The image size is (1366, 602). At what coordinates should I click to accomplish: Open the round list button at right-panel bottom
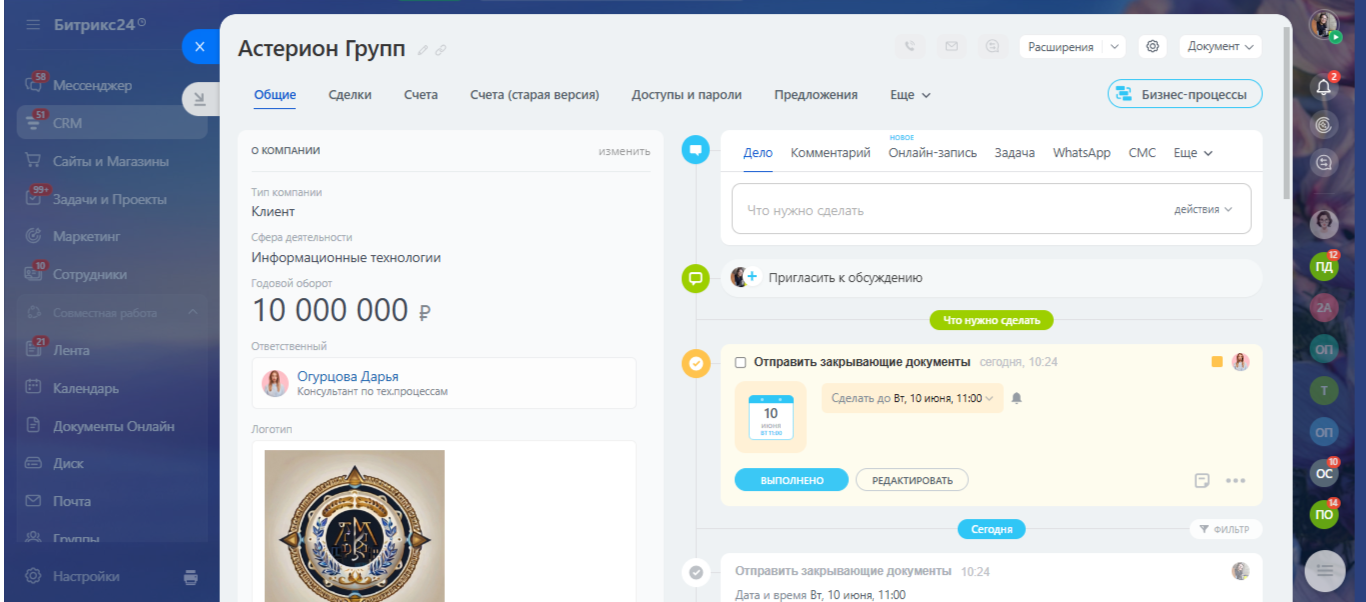coord(1325,570)
